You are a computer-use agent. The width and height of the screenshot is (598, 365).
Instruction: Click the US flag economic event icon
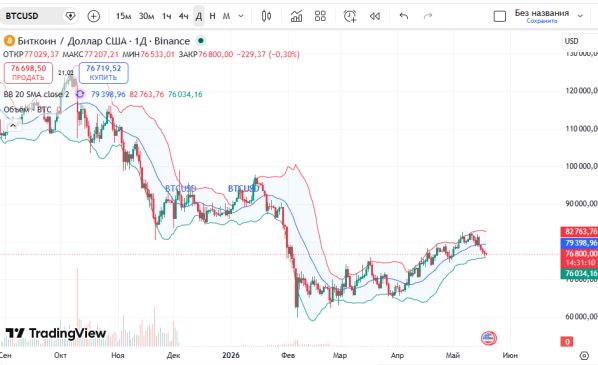[x=489, y=338]
